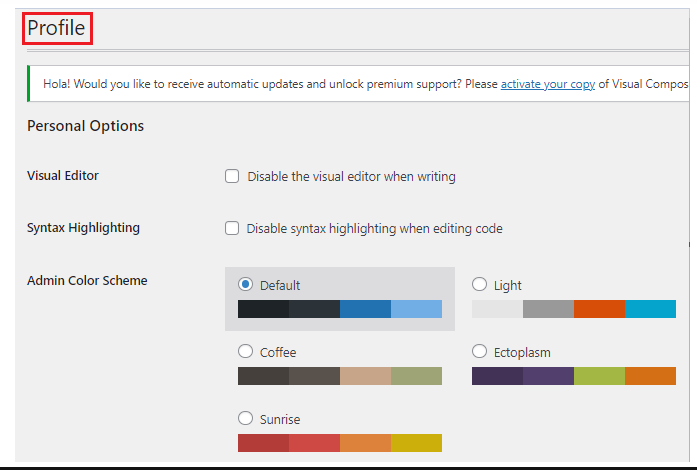Click the lime green swatch in Ectoplasm scheme

(599, 376)
